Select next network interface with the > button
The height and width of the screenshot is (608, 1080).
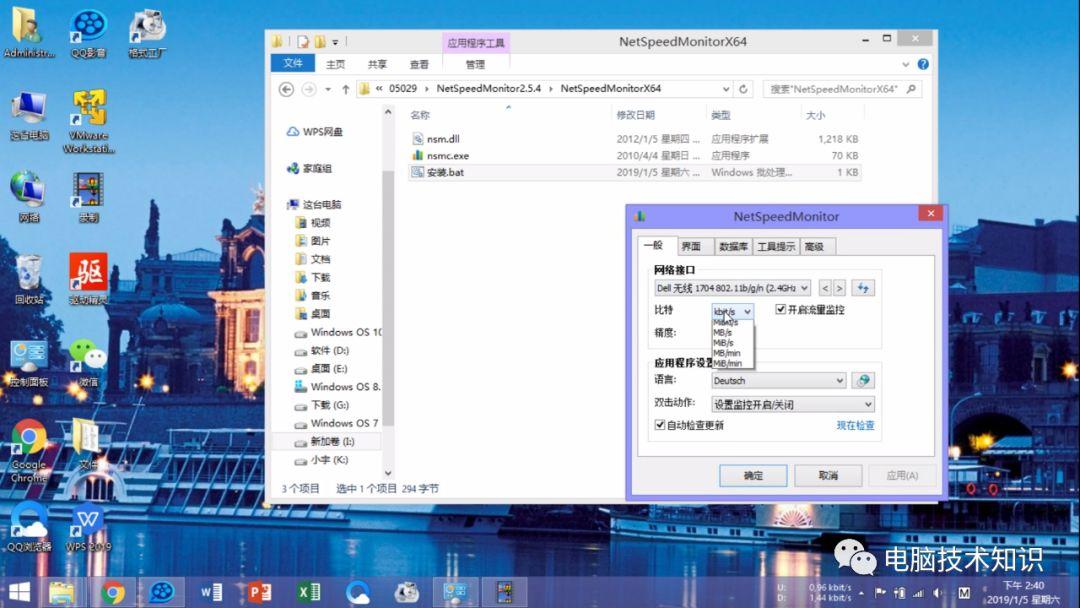point(839,288)
